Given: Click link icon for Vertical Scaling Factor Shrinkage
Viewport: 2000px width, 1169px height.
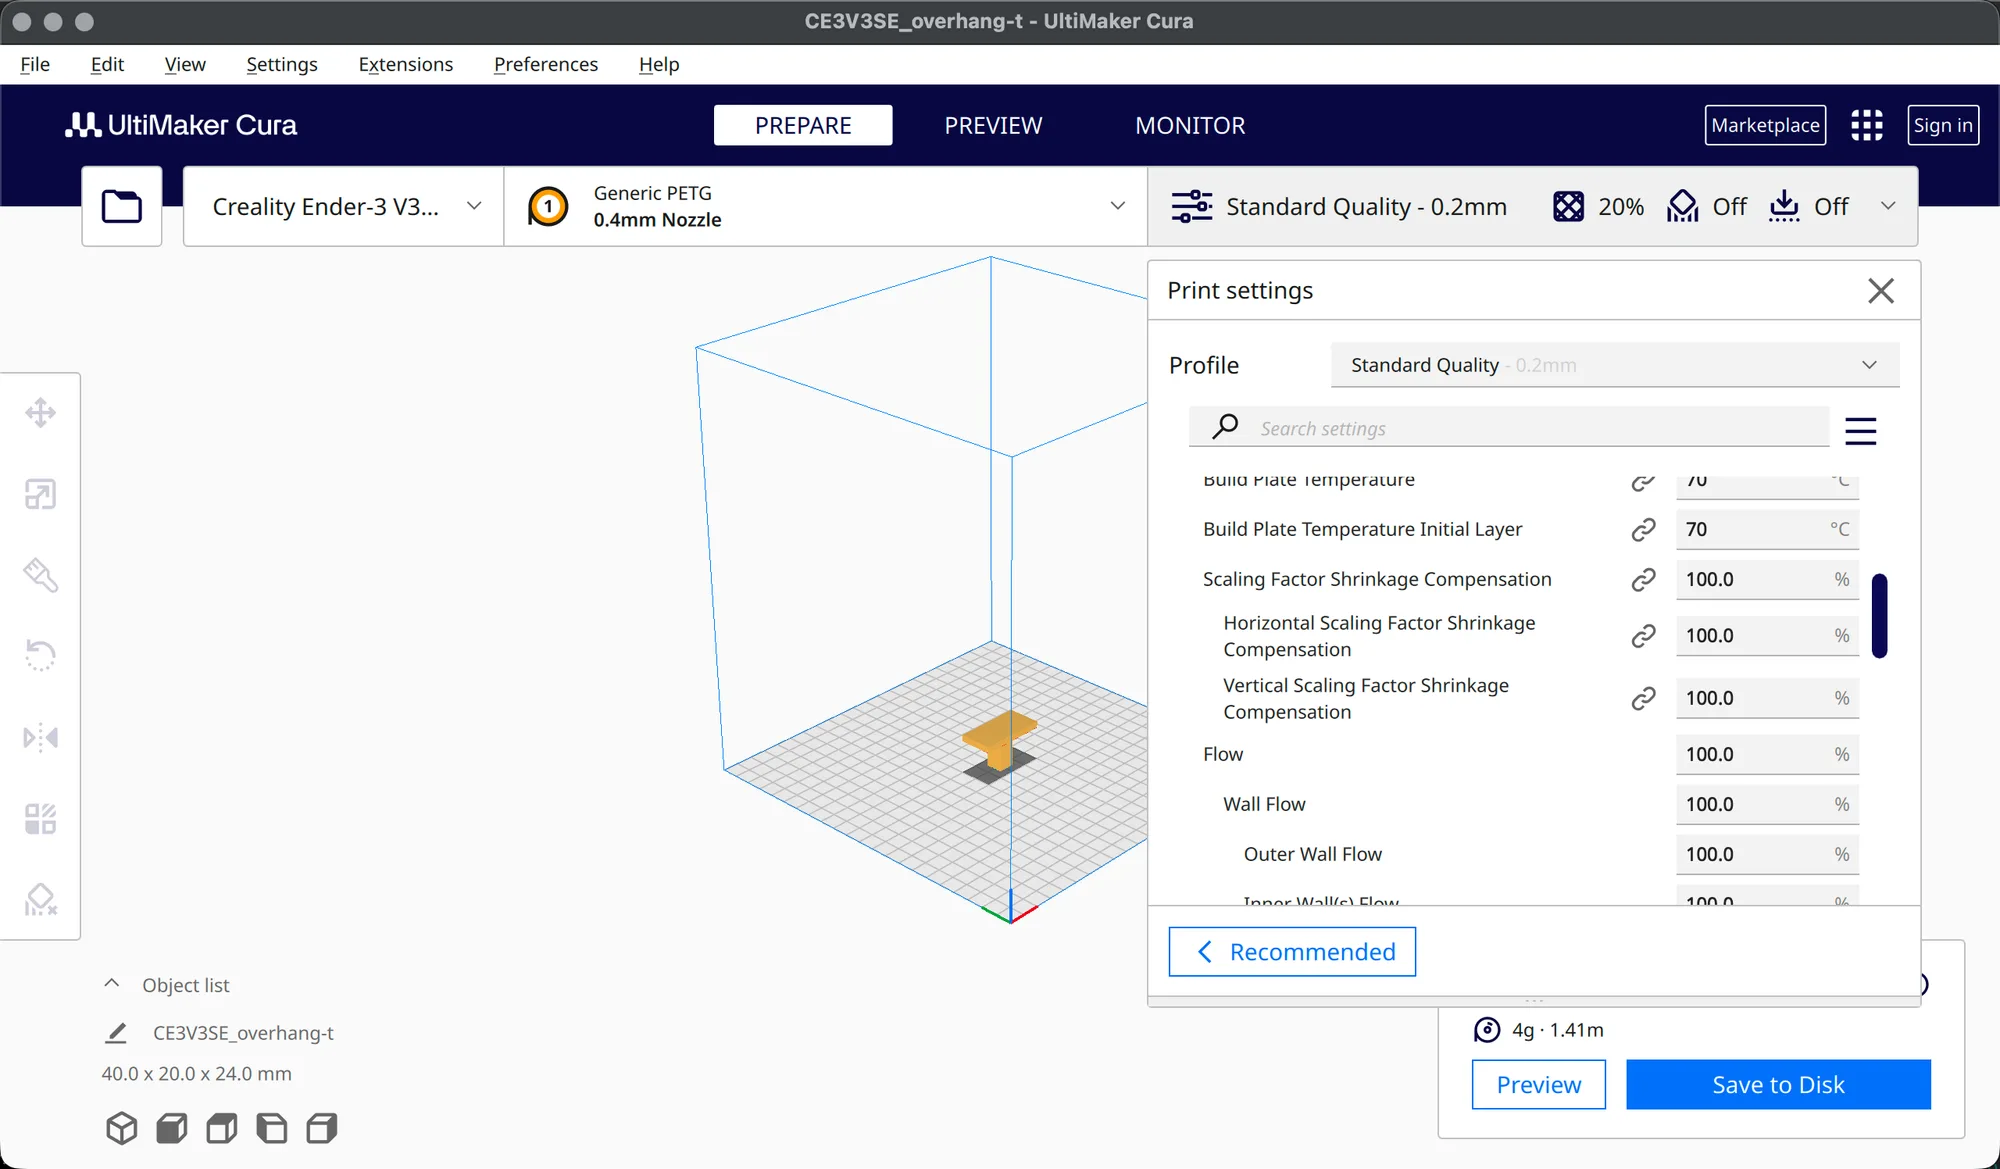Looking at the screenshot, I should pos(1643,698).
